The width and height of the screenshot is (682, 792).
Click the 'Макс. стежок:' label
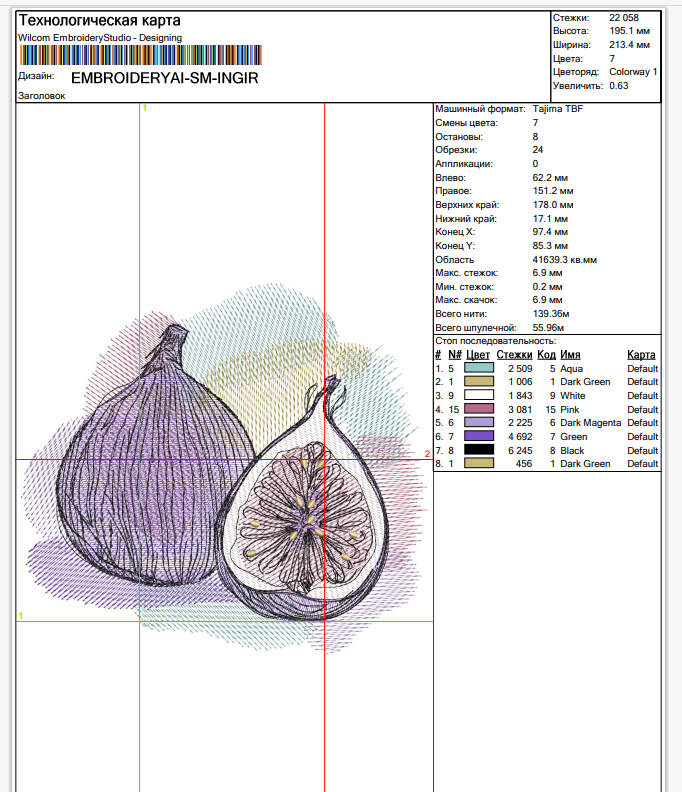(x=467, y=273)
